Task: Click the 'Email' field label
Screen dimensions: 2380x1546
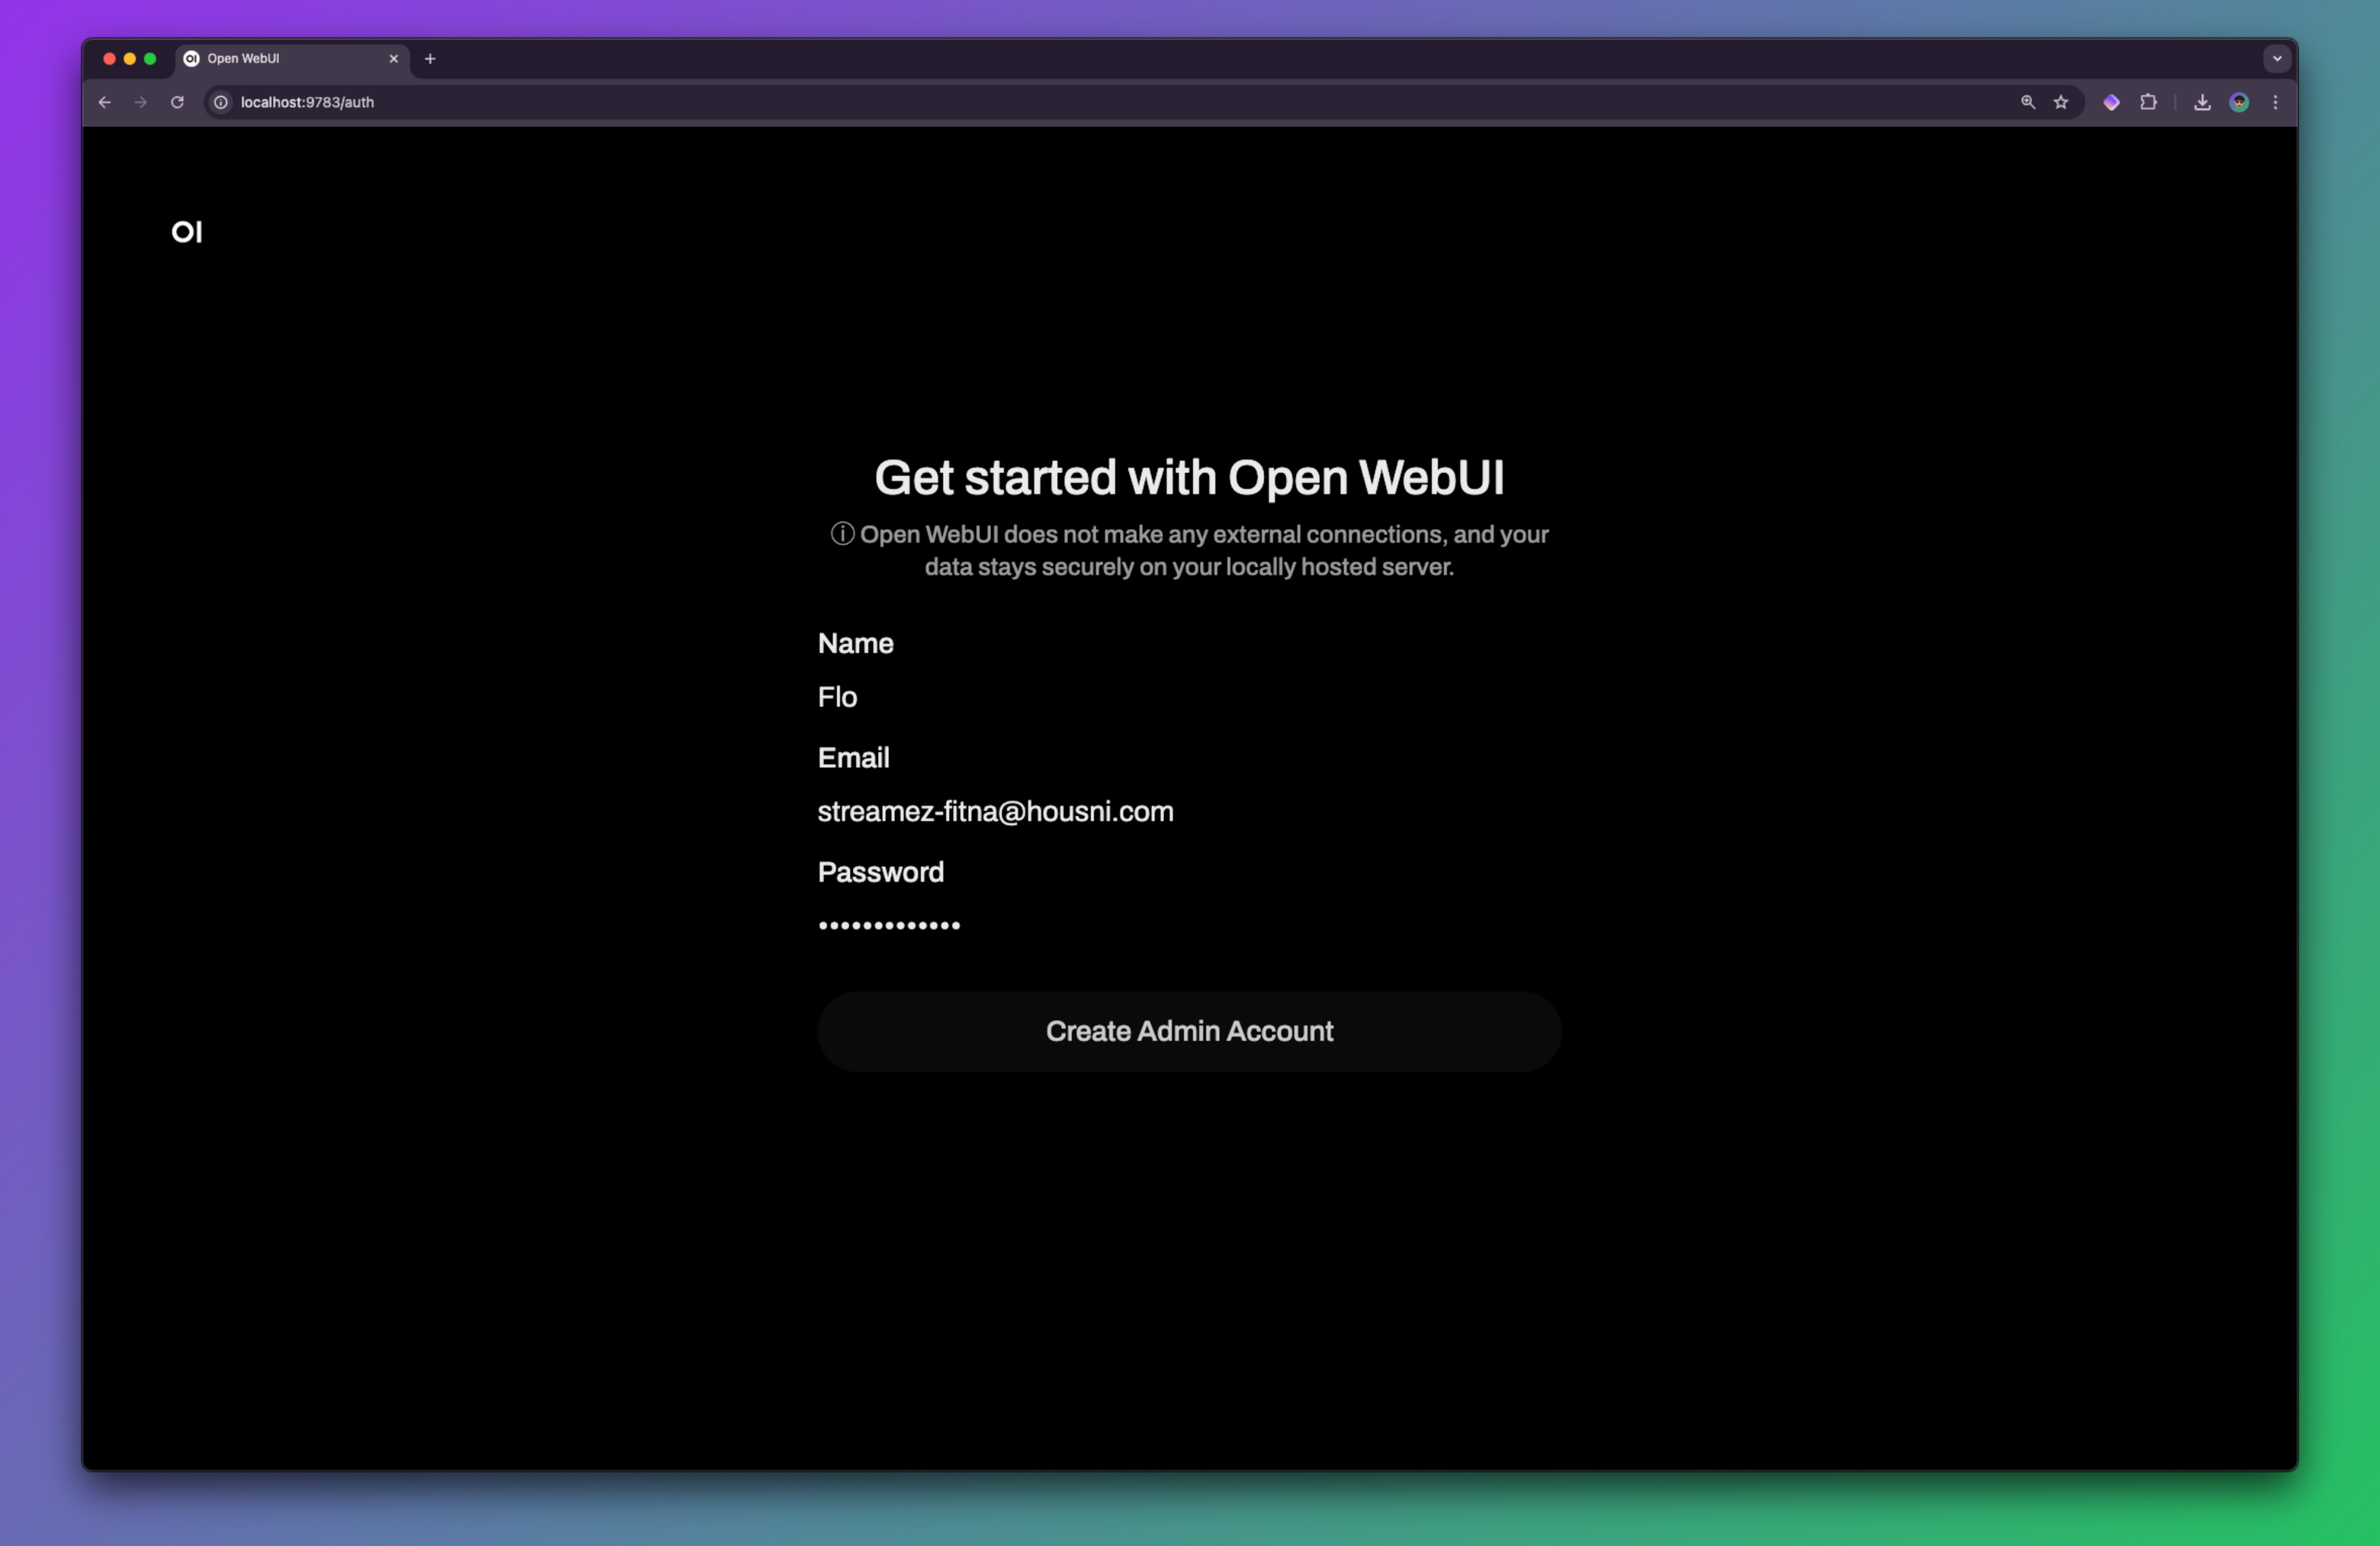Action: tap(854, 758)
